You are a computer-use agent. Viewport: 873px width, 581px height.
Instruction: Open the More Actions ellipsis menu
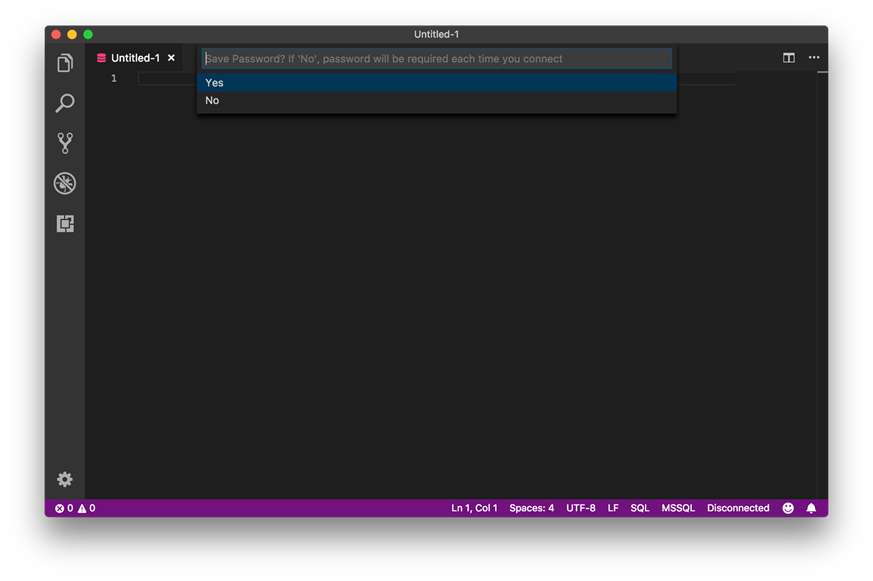click(x=814, y=58)
